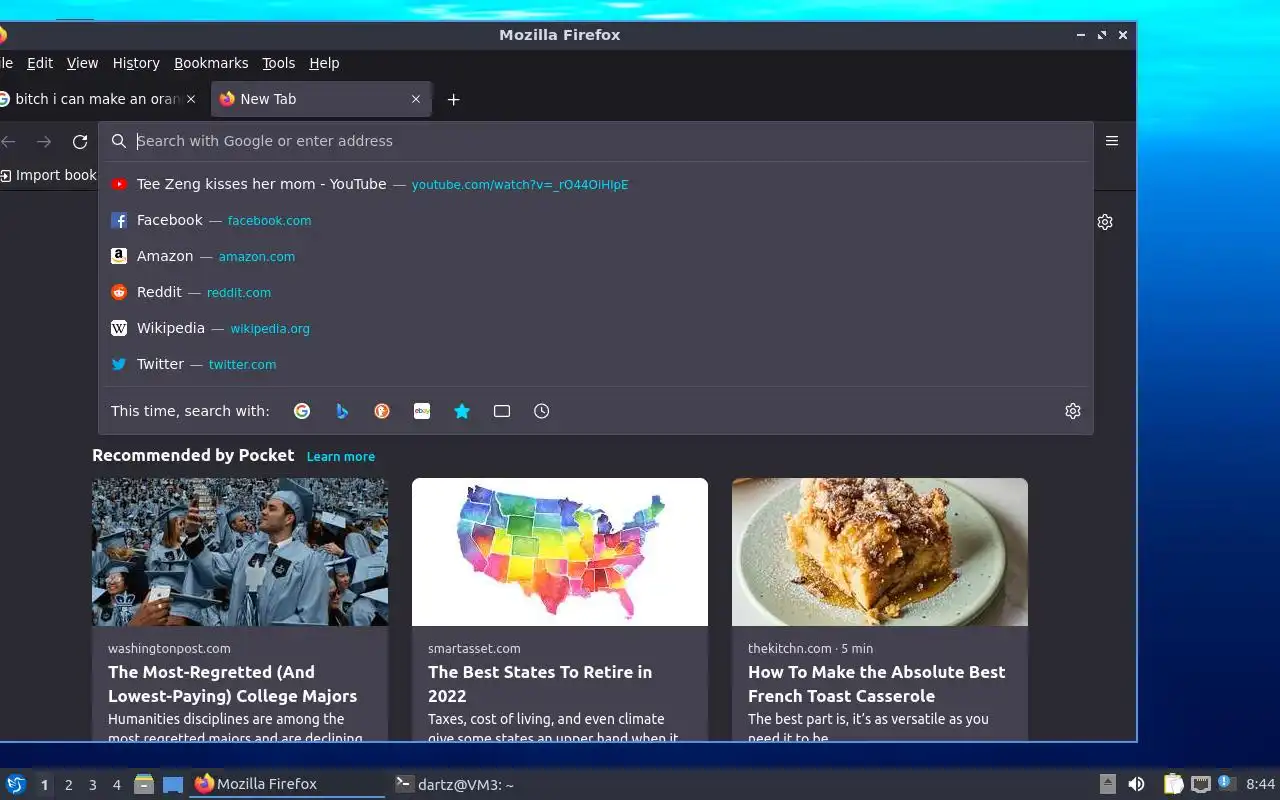Click the eject removable media tray icon

point(1108,784)
